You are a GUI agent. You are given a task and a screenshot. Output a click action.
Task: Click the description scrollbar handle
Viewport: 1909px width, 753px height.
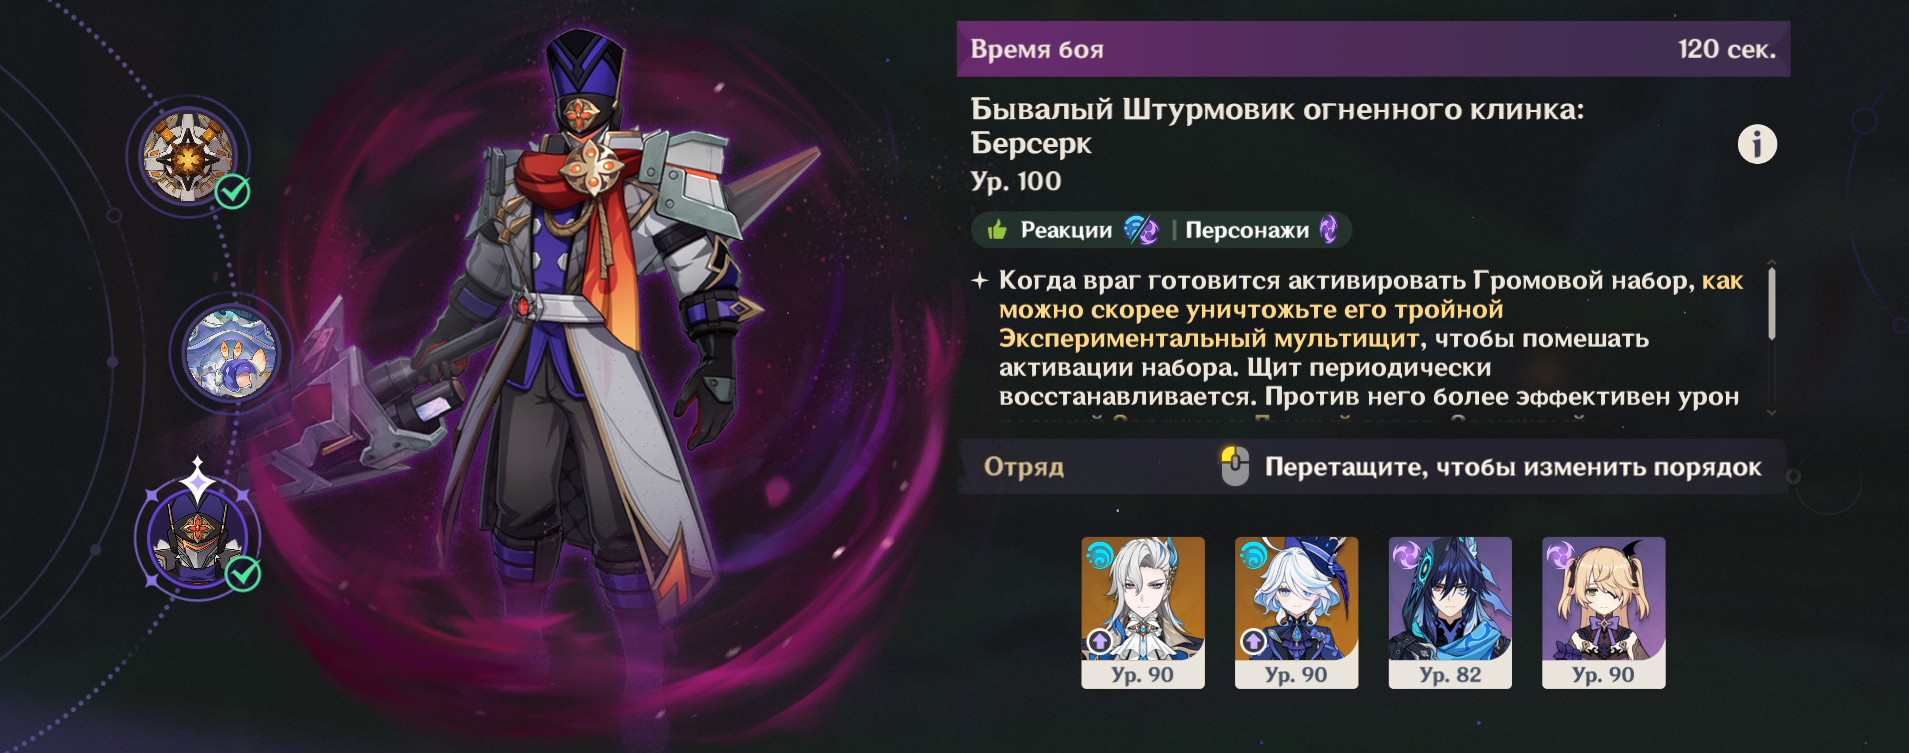click(x=1772, y=305)
